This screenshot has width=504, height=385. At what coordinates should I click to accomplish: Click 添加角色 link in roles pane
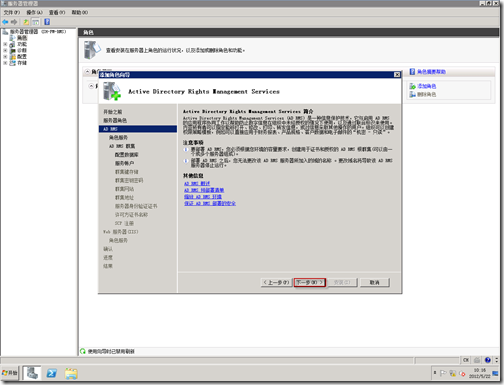[x=427, y=86]
